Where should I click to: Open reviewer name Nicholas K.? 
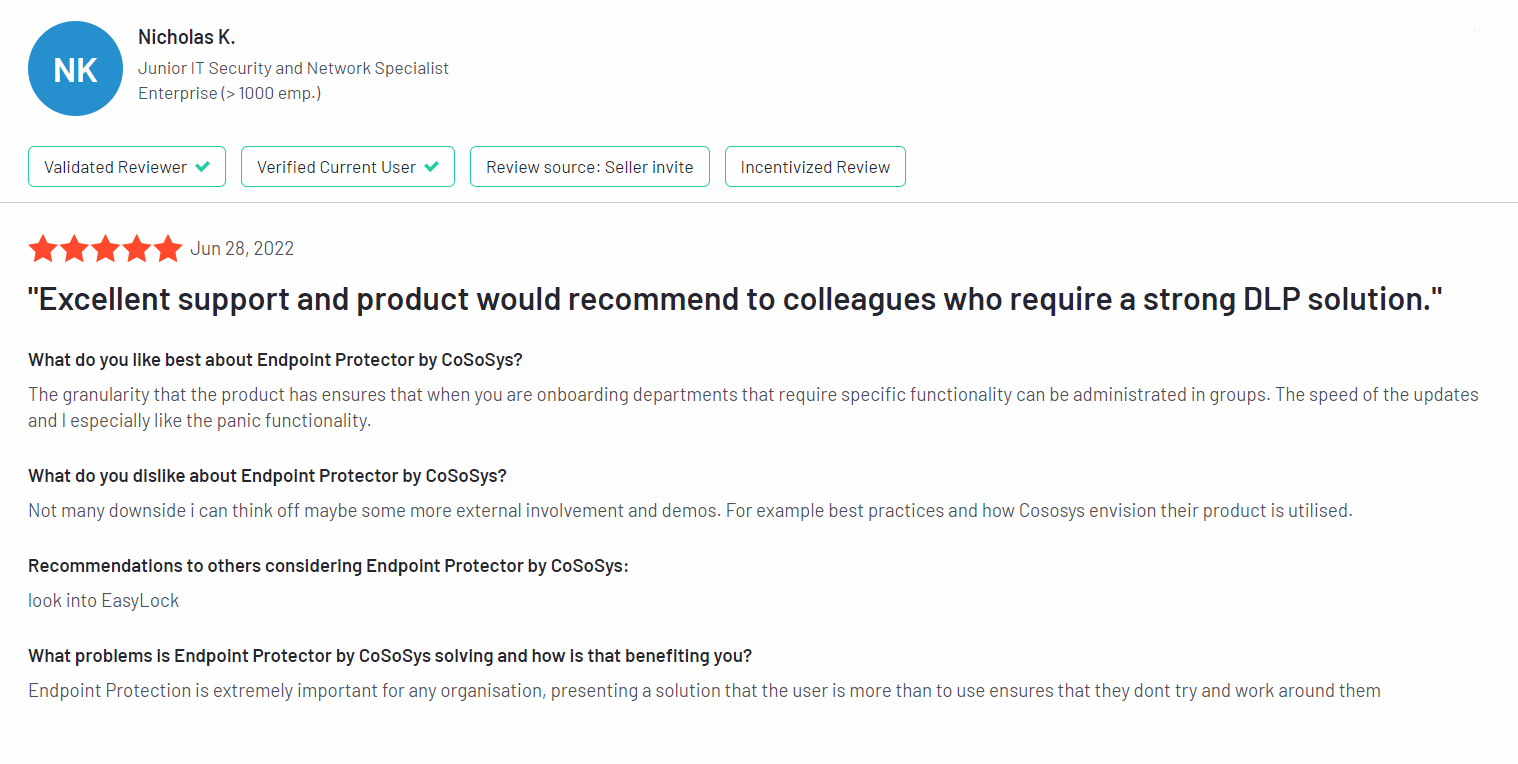(x=187, y=37)
